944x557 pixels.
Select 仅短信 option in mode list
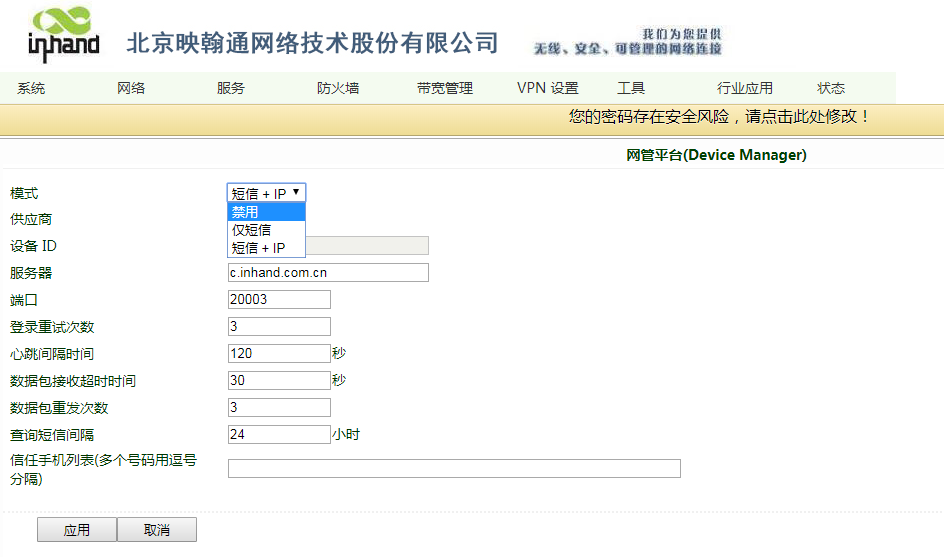266,230
